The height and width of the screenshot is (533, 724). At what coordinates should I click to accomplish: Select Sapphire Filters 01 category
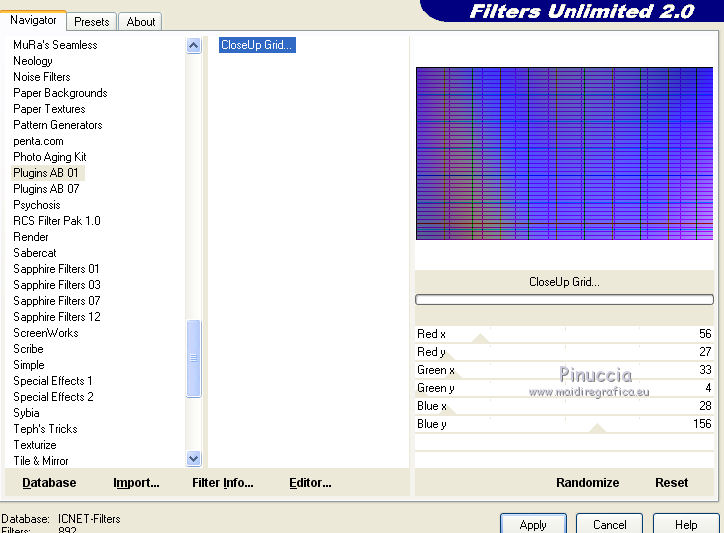[x=56, y=269]
